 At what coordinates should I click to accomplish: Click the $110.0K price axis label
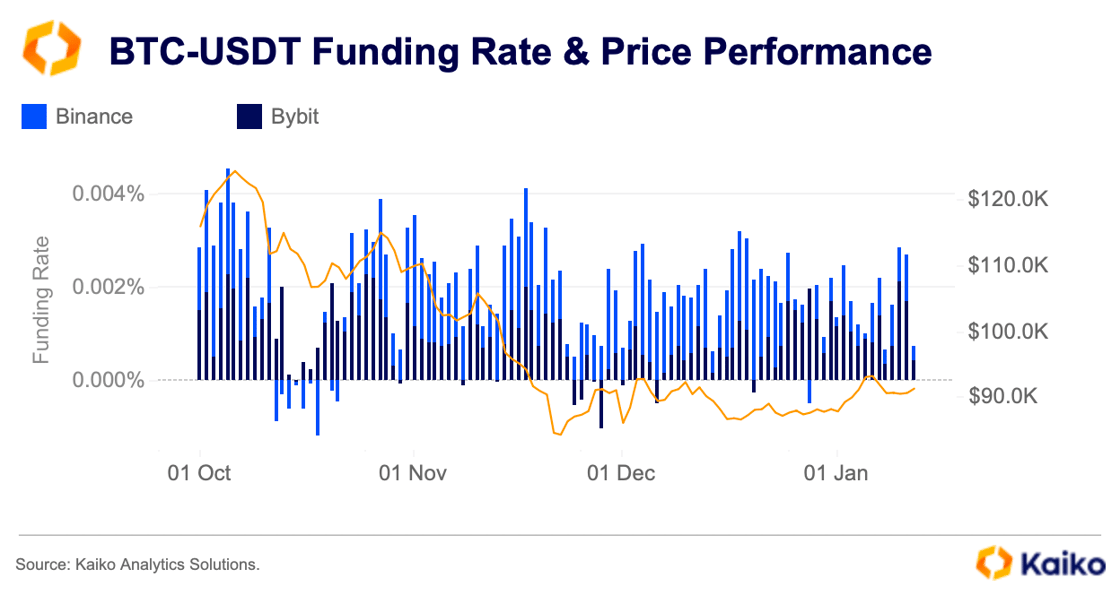[x=1007, y=266]
